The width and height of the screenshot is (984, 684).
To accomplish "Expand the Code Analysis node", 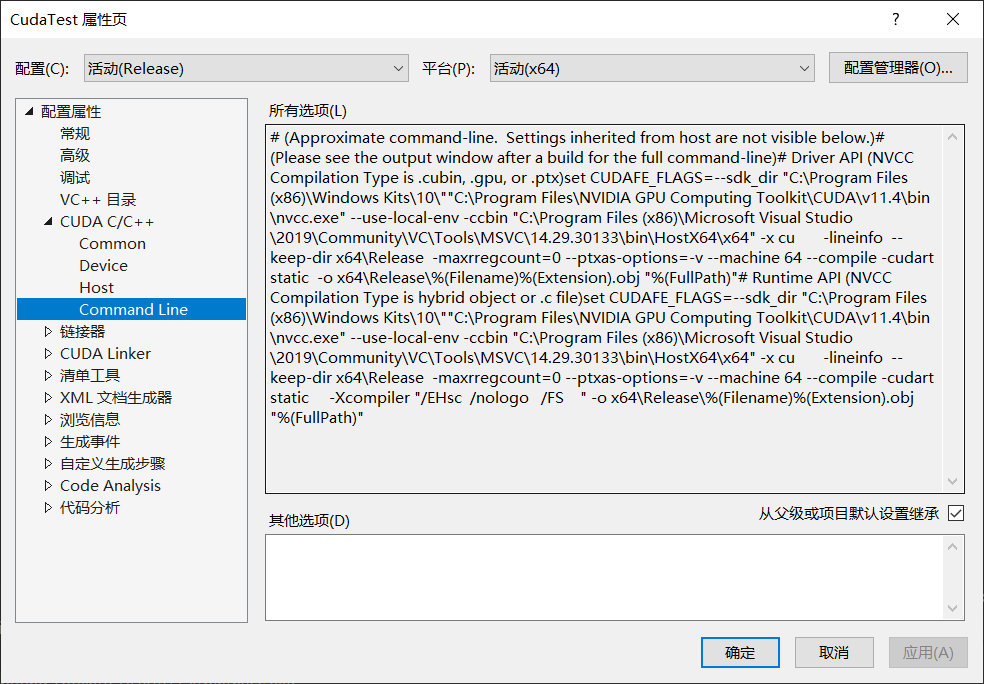I will coord(48,485).
